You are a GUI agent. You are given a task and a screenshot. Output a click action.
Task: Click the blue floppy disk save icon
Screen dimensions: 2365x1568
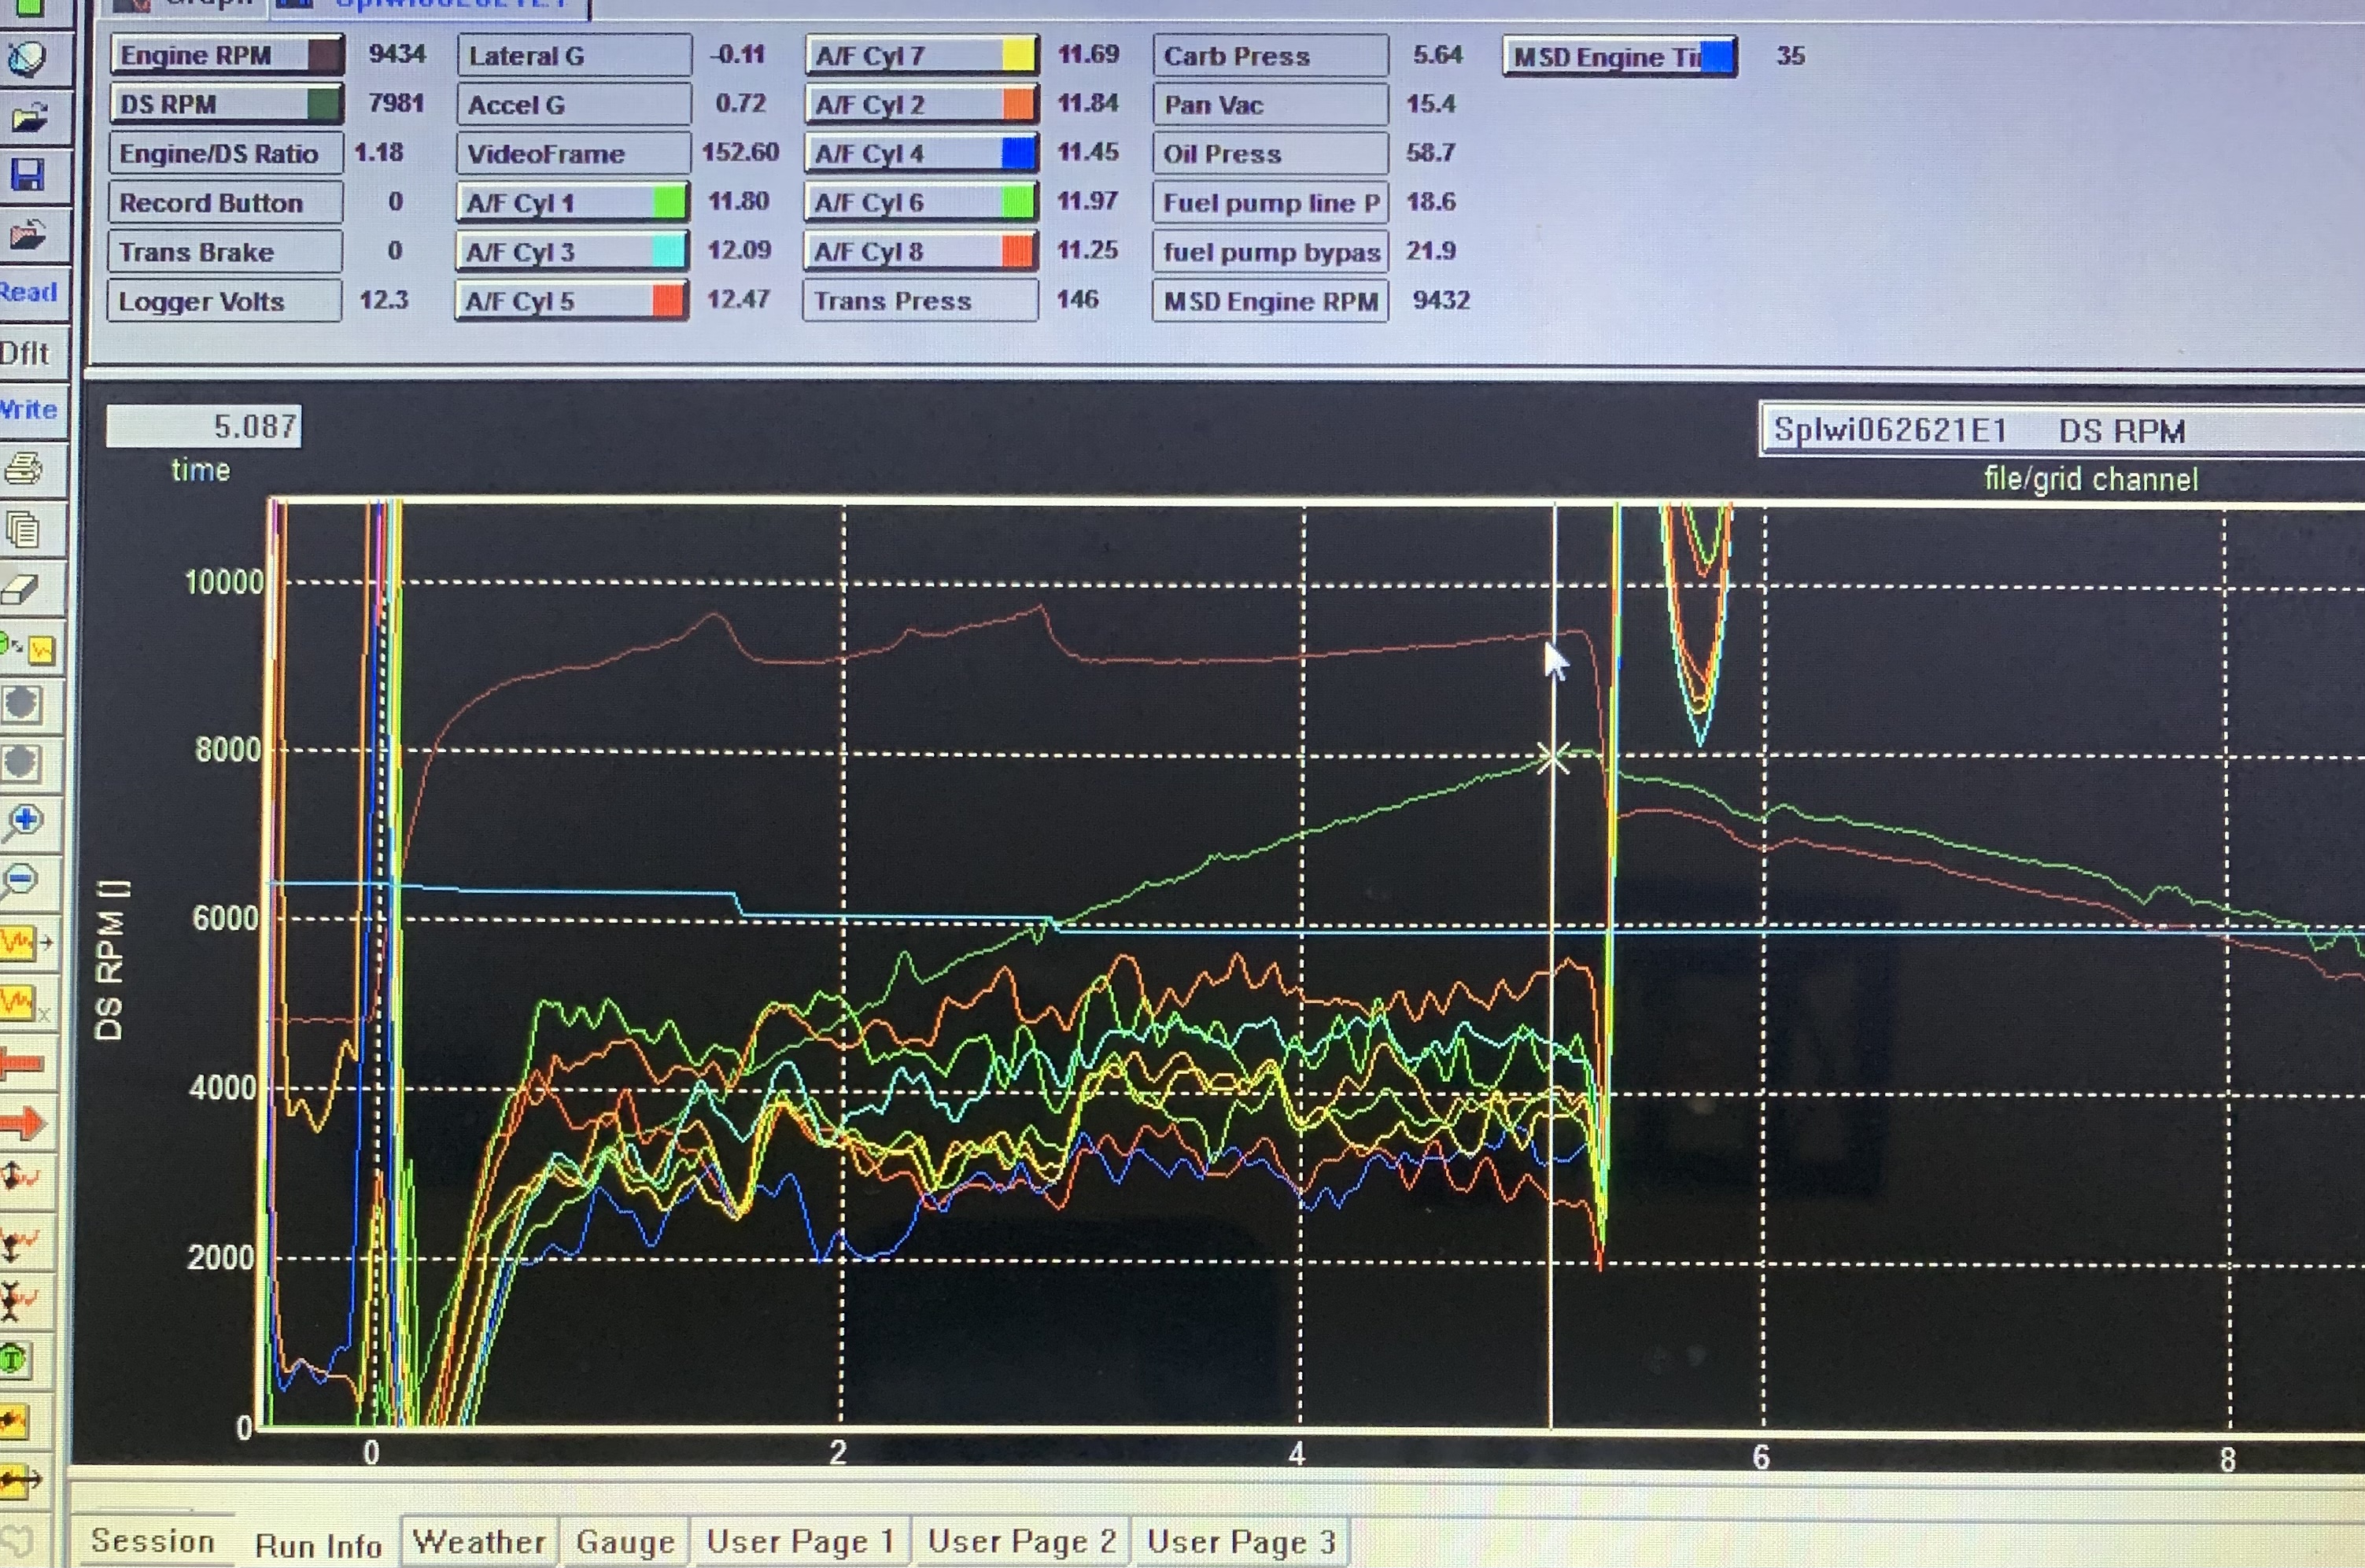27,176
